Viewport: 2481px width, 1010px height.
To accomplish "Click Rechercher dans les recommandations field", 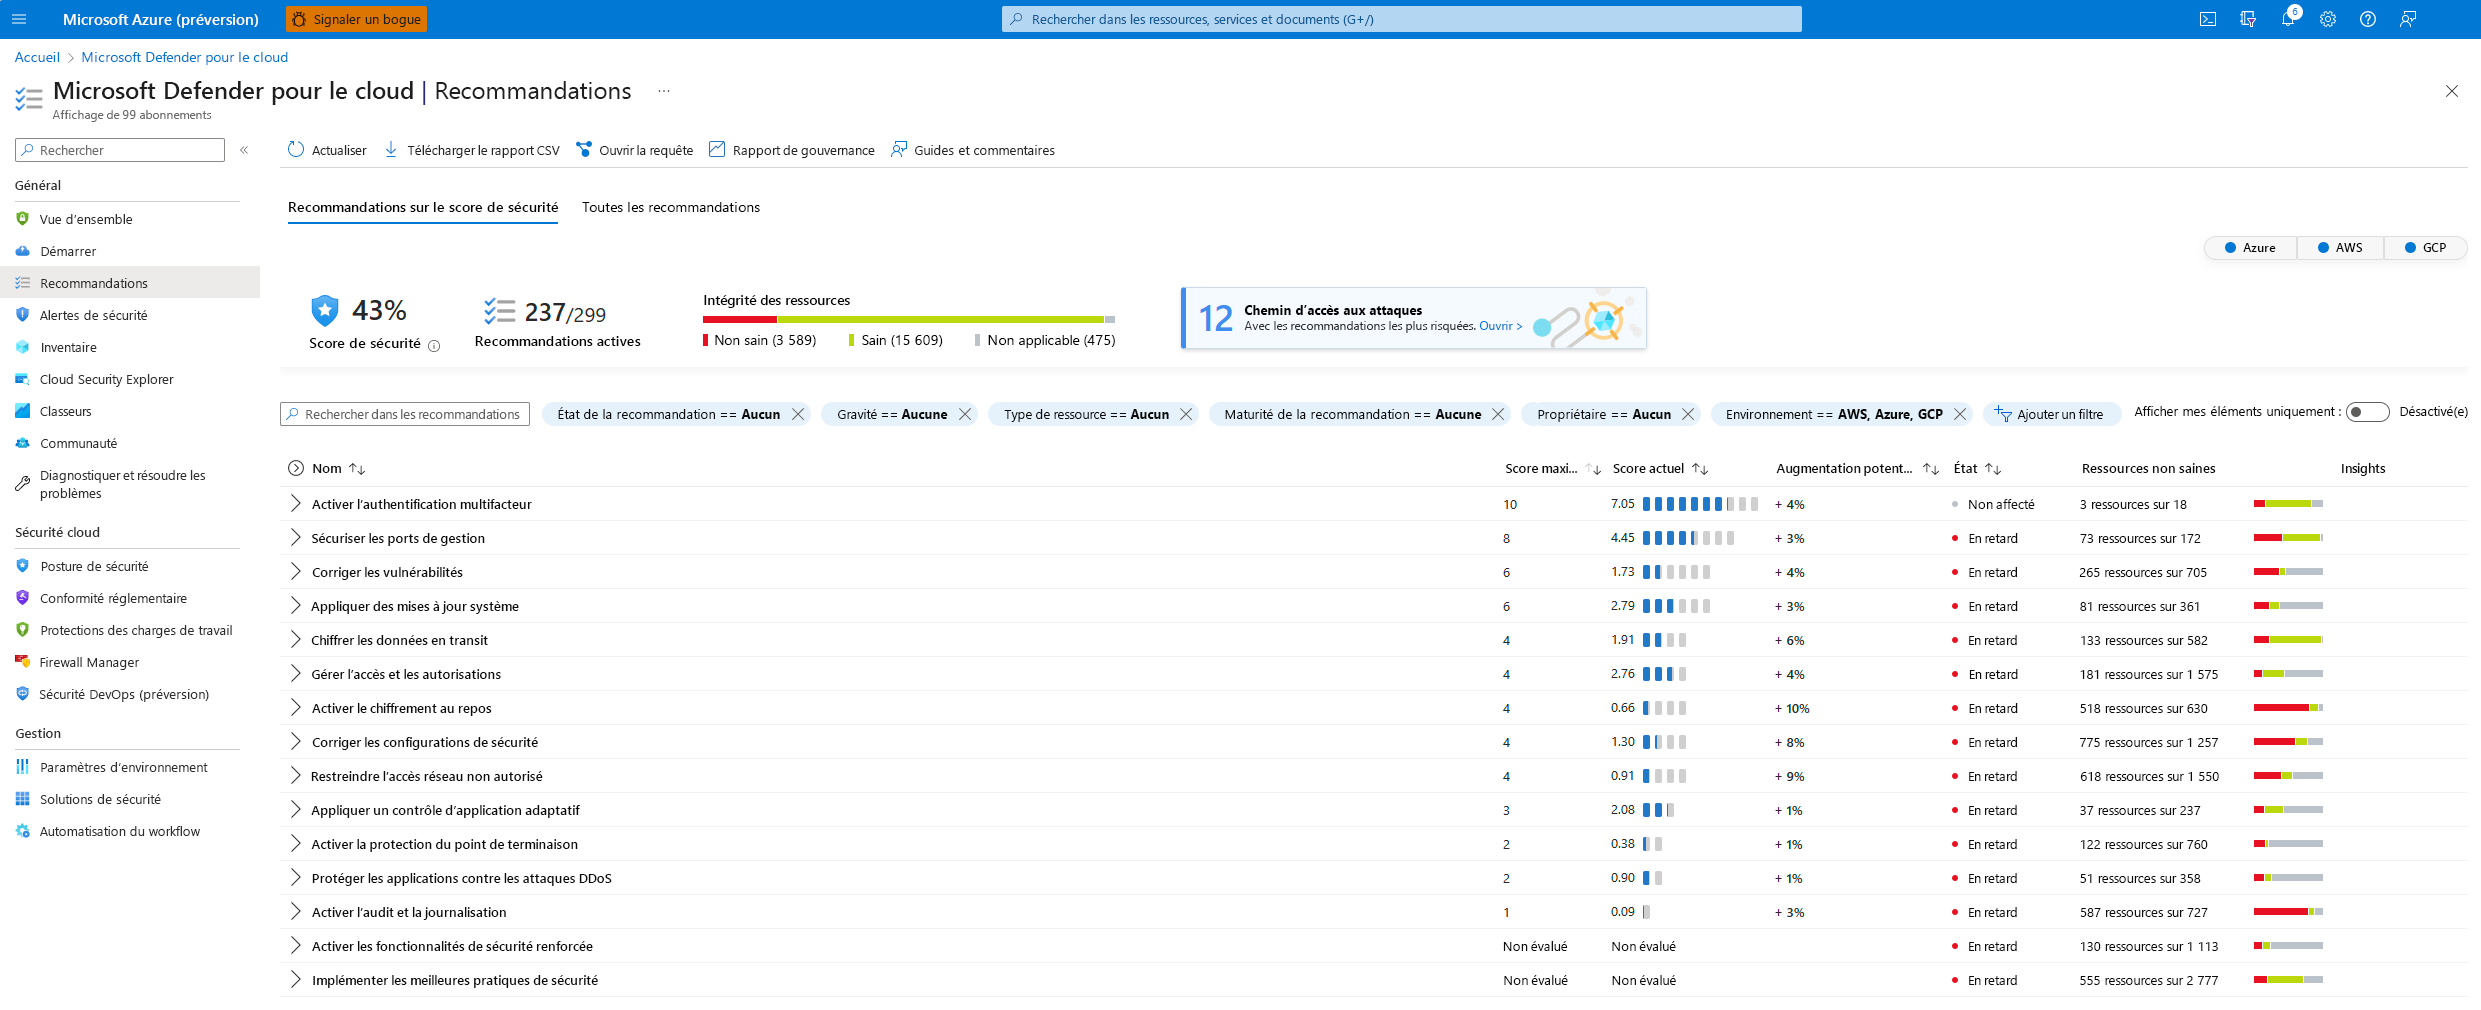I will click(x=405, y=414).
